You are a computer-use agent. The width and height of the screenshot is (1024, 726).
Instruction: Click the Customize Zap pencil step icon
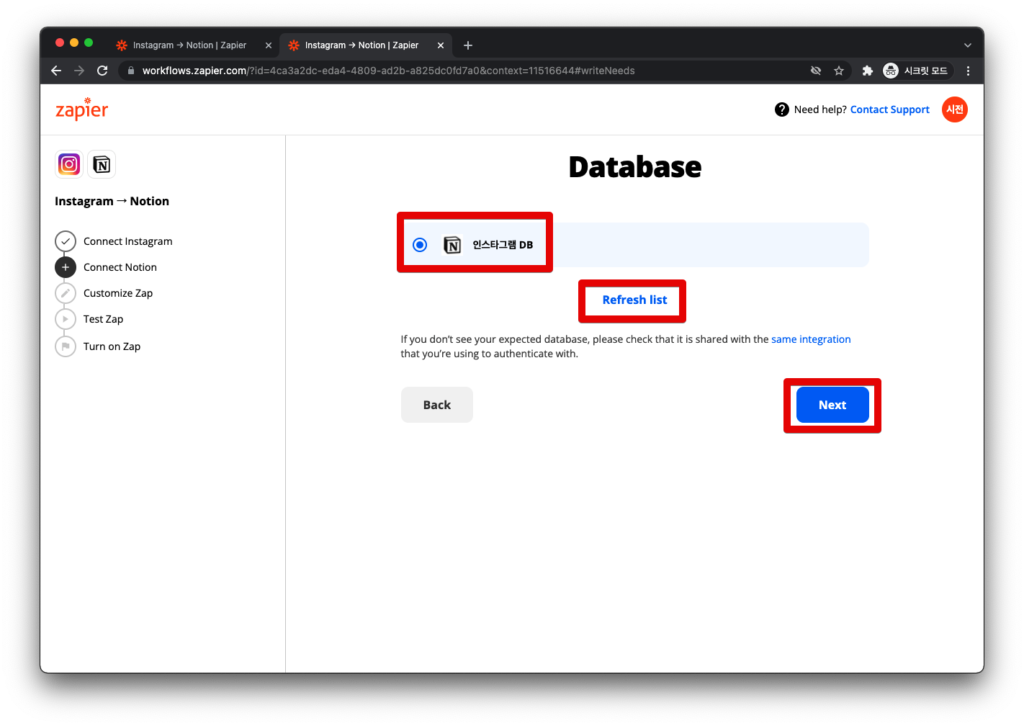65,293
